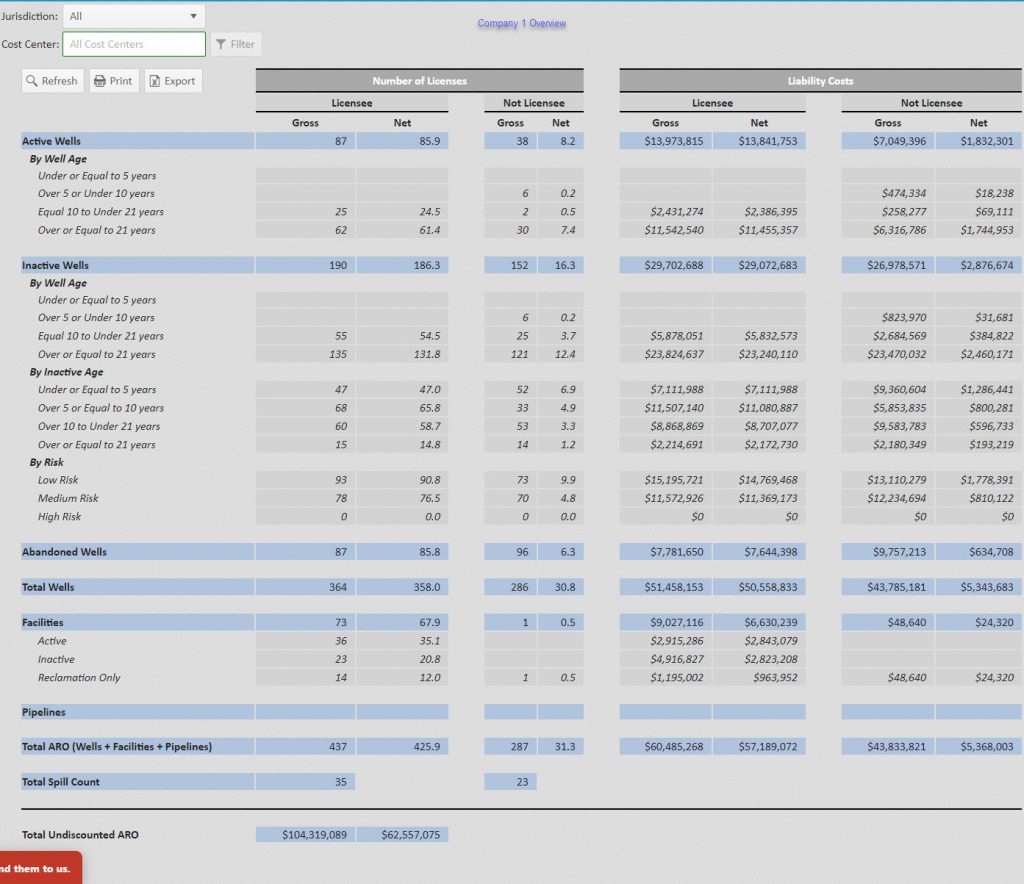Click the Jurisdiction dropdown arrow

pos(194,15)
